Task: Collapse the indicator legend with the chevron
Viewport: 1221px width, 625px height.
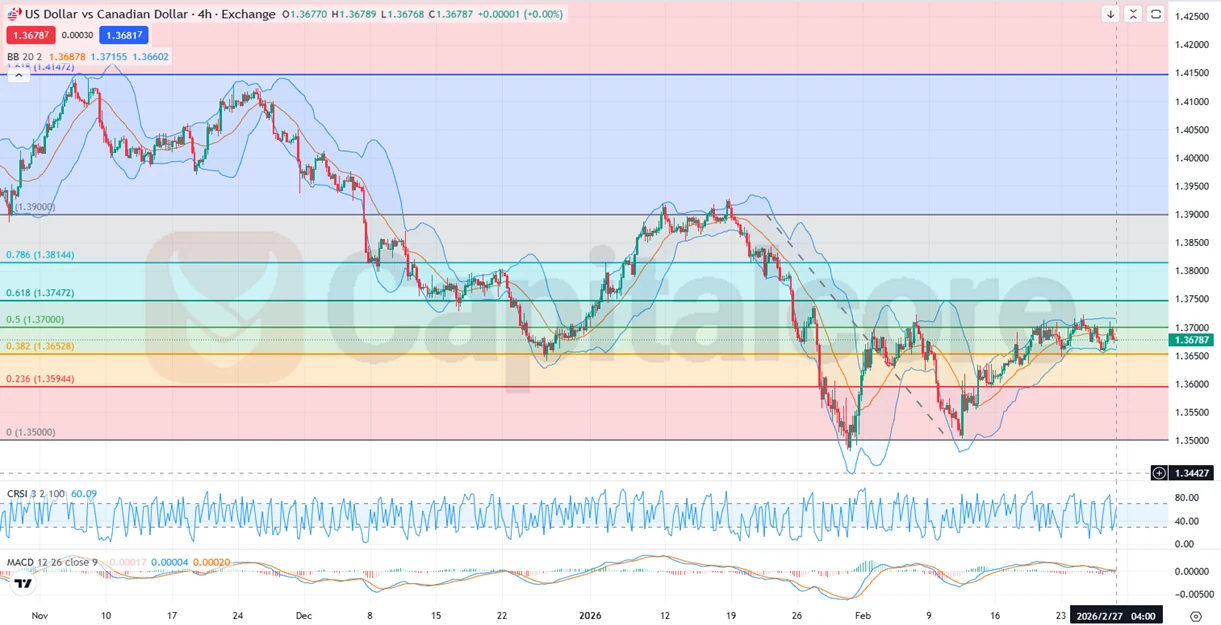Action: (18, 75)
